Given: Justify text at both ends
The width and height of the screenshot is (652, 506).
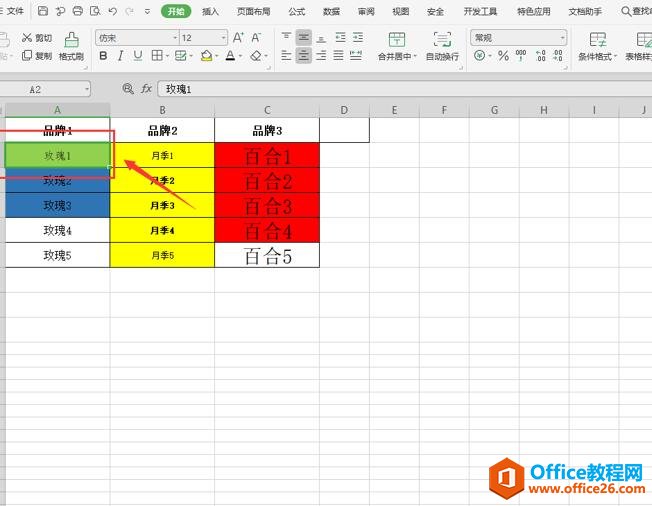Looking at the screenshot, I should pos(338,55).
